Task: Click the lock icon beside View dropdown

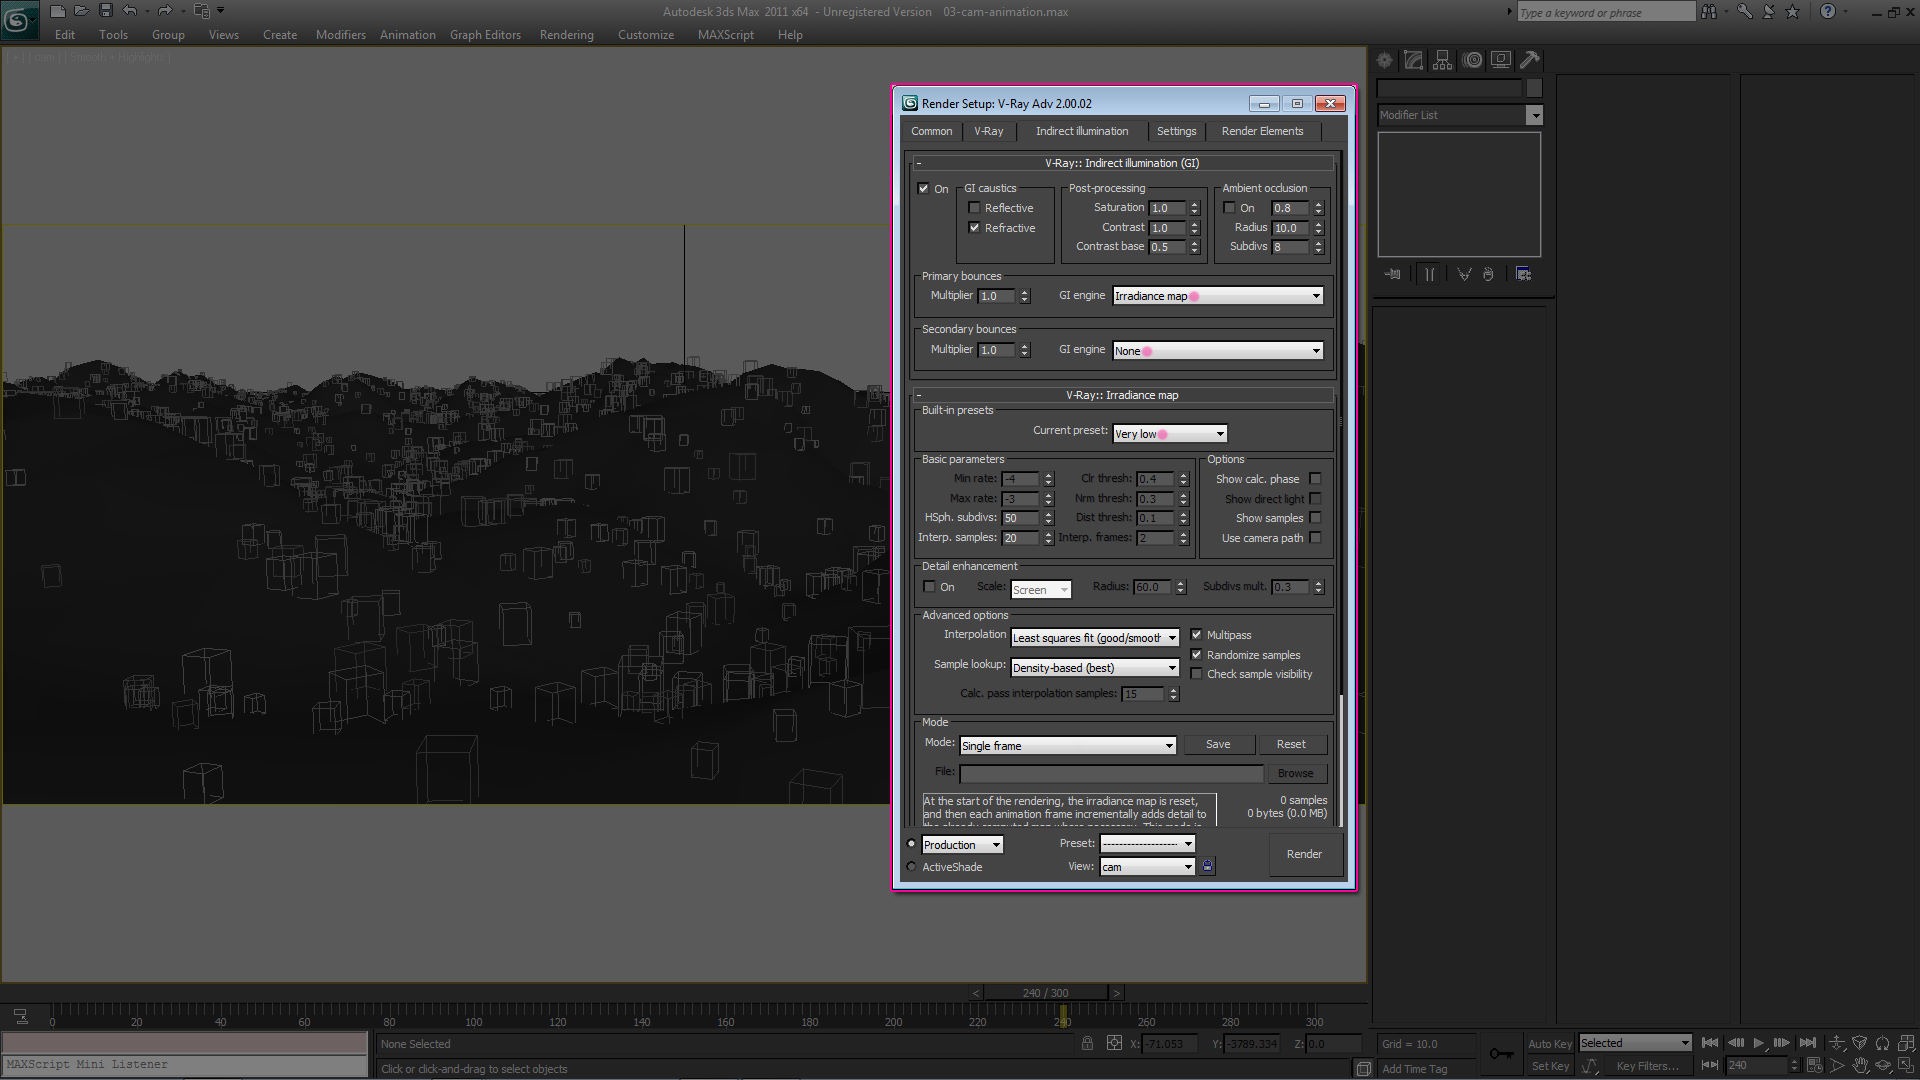Action: (1207, 867)
